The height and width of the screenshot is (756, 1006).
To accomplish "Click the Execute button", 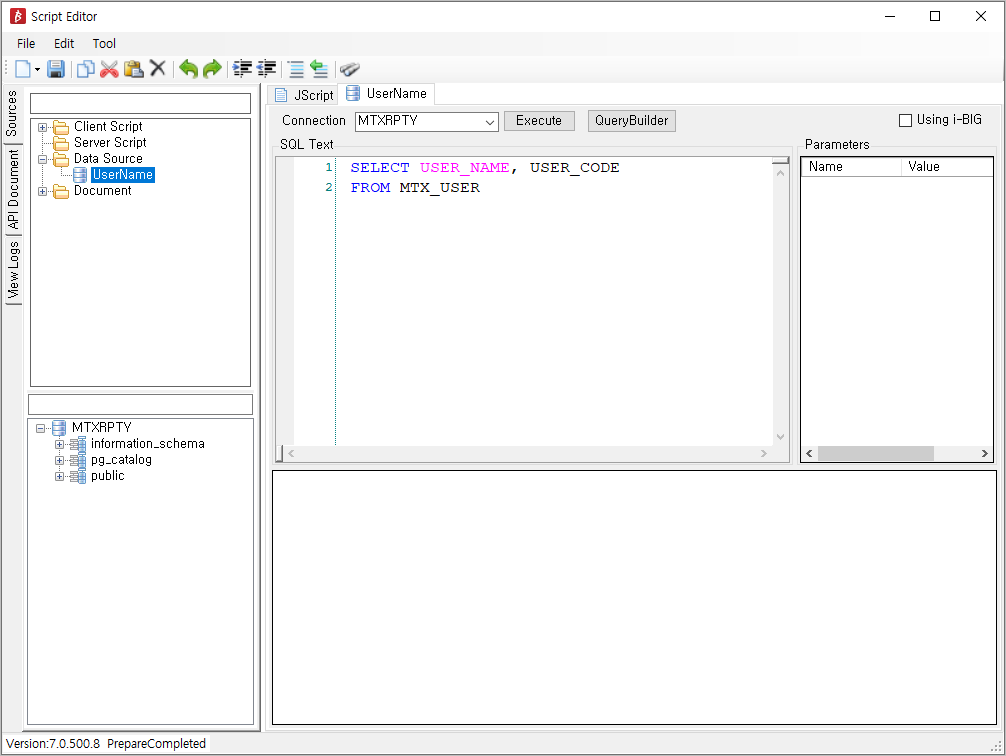I will click(x=539, y=121).
